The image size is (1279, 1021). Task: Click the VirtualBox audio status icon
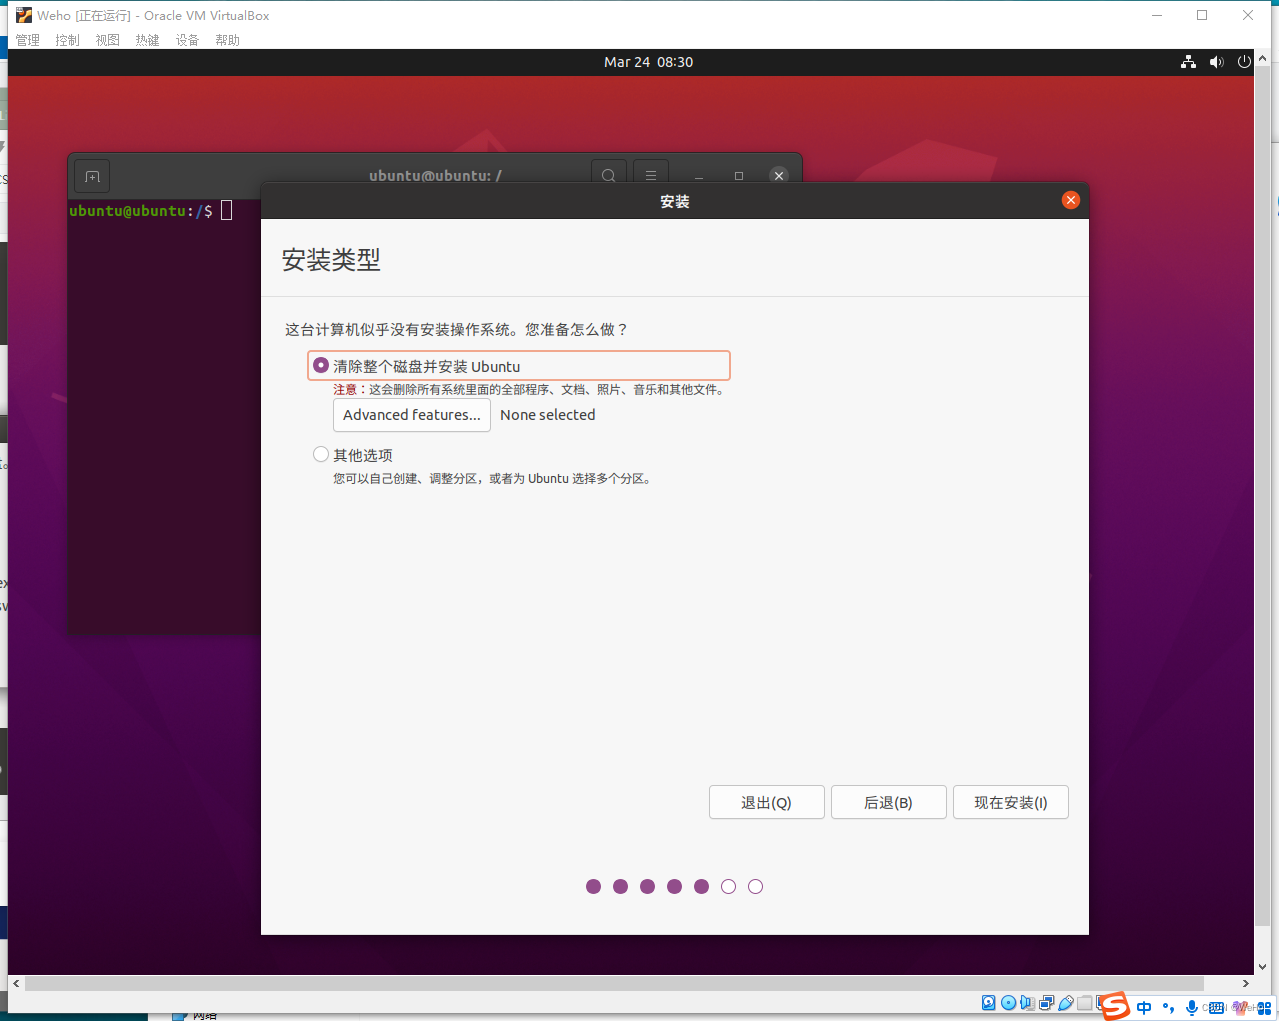point(1027,1003)
